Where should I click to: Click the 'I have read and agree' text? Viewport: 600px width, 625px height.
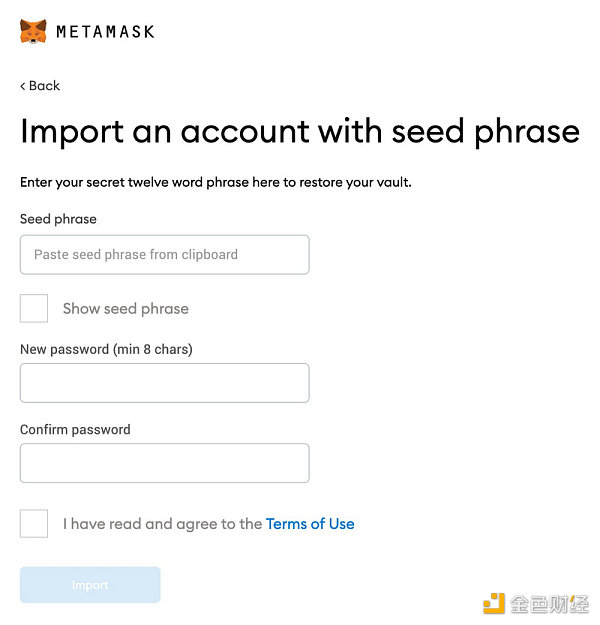tap(162, 524)
